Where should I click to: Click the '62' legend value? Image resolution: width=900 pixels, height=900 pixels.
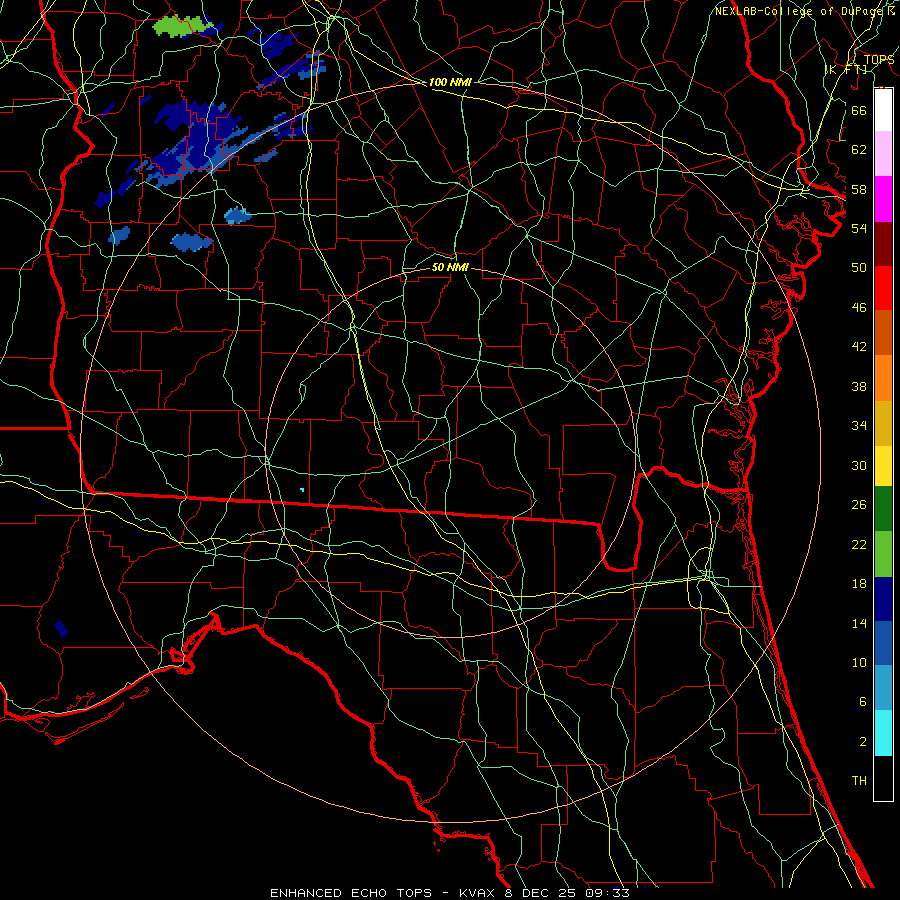click(859, 150)
